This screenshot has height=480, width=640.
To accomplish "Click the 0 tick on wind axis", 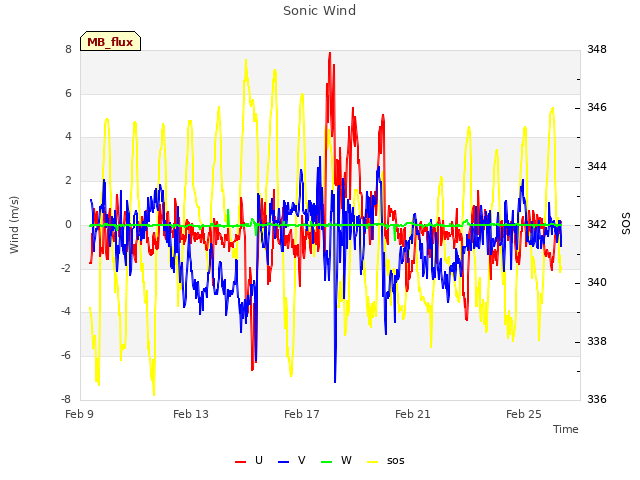I will click(x=68, y=224).
